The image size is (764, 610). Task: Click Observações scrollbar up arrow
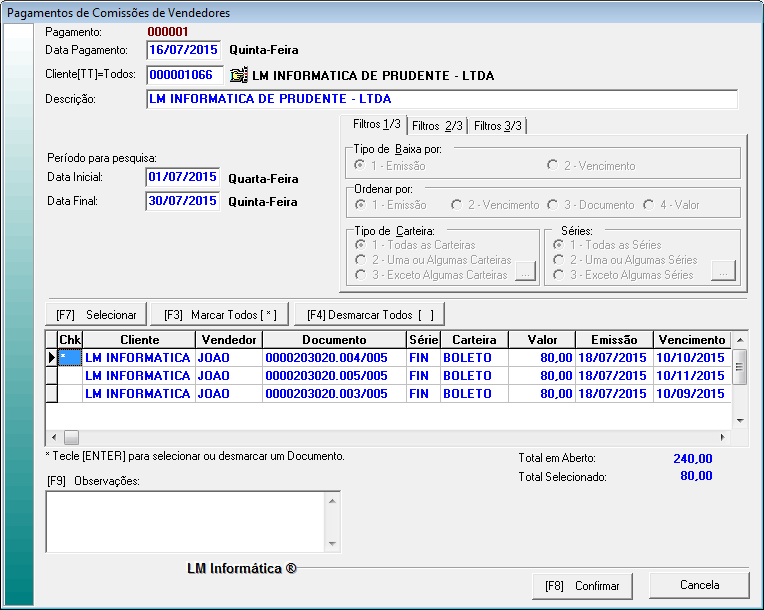(x=332, y=501)
